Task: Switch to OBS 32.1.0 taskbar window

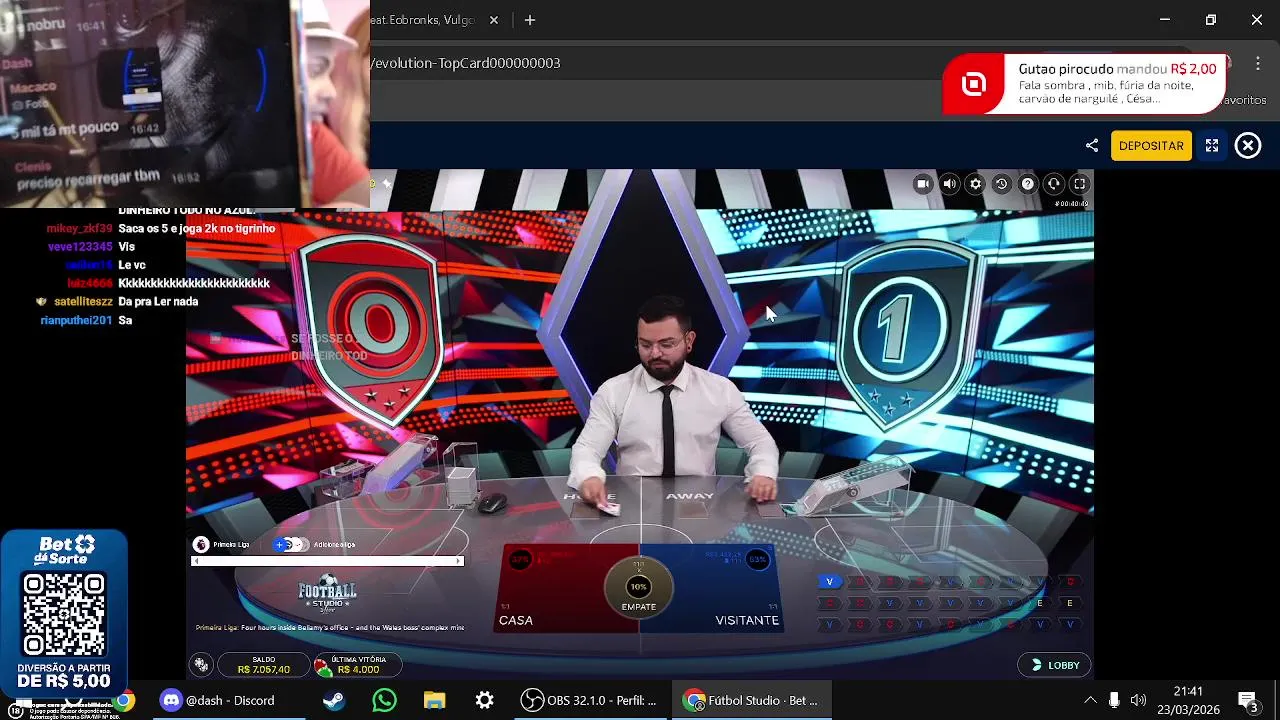Action: point(589,701)
